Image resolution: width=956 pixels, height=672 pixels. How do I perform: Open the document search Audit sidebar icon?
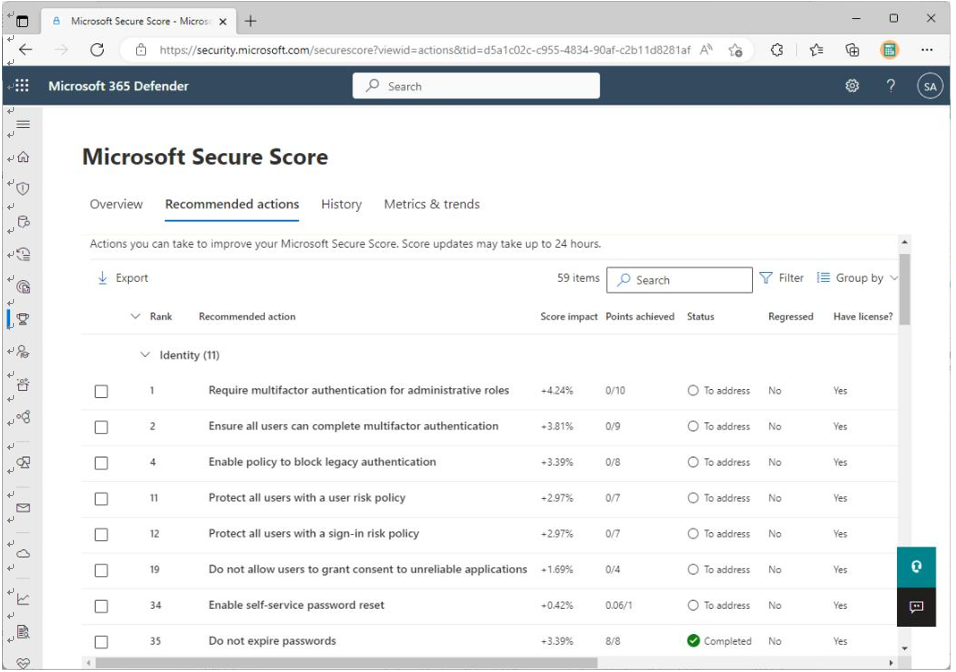pos(23,632)
